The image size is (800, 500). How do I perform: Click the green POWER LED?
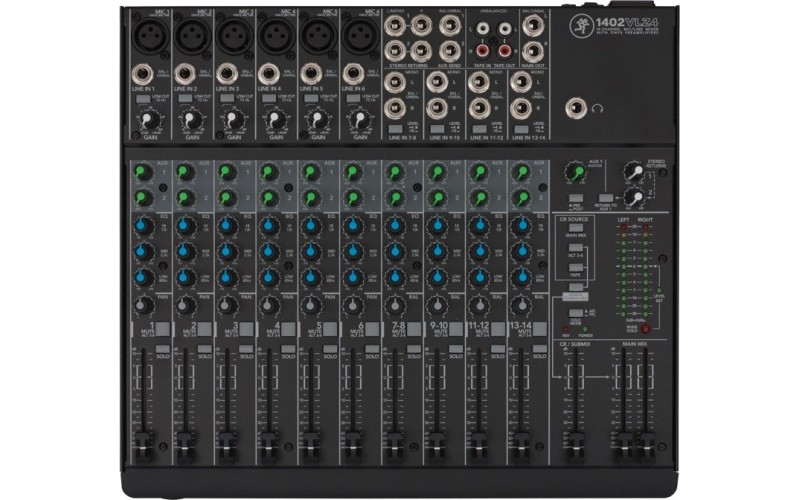(585, 330)
